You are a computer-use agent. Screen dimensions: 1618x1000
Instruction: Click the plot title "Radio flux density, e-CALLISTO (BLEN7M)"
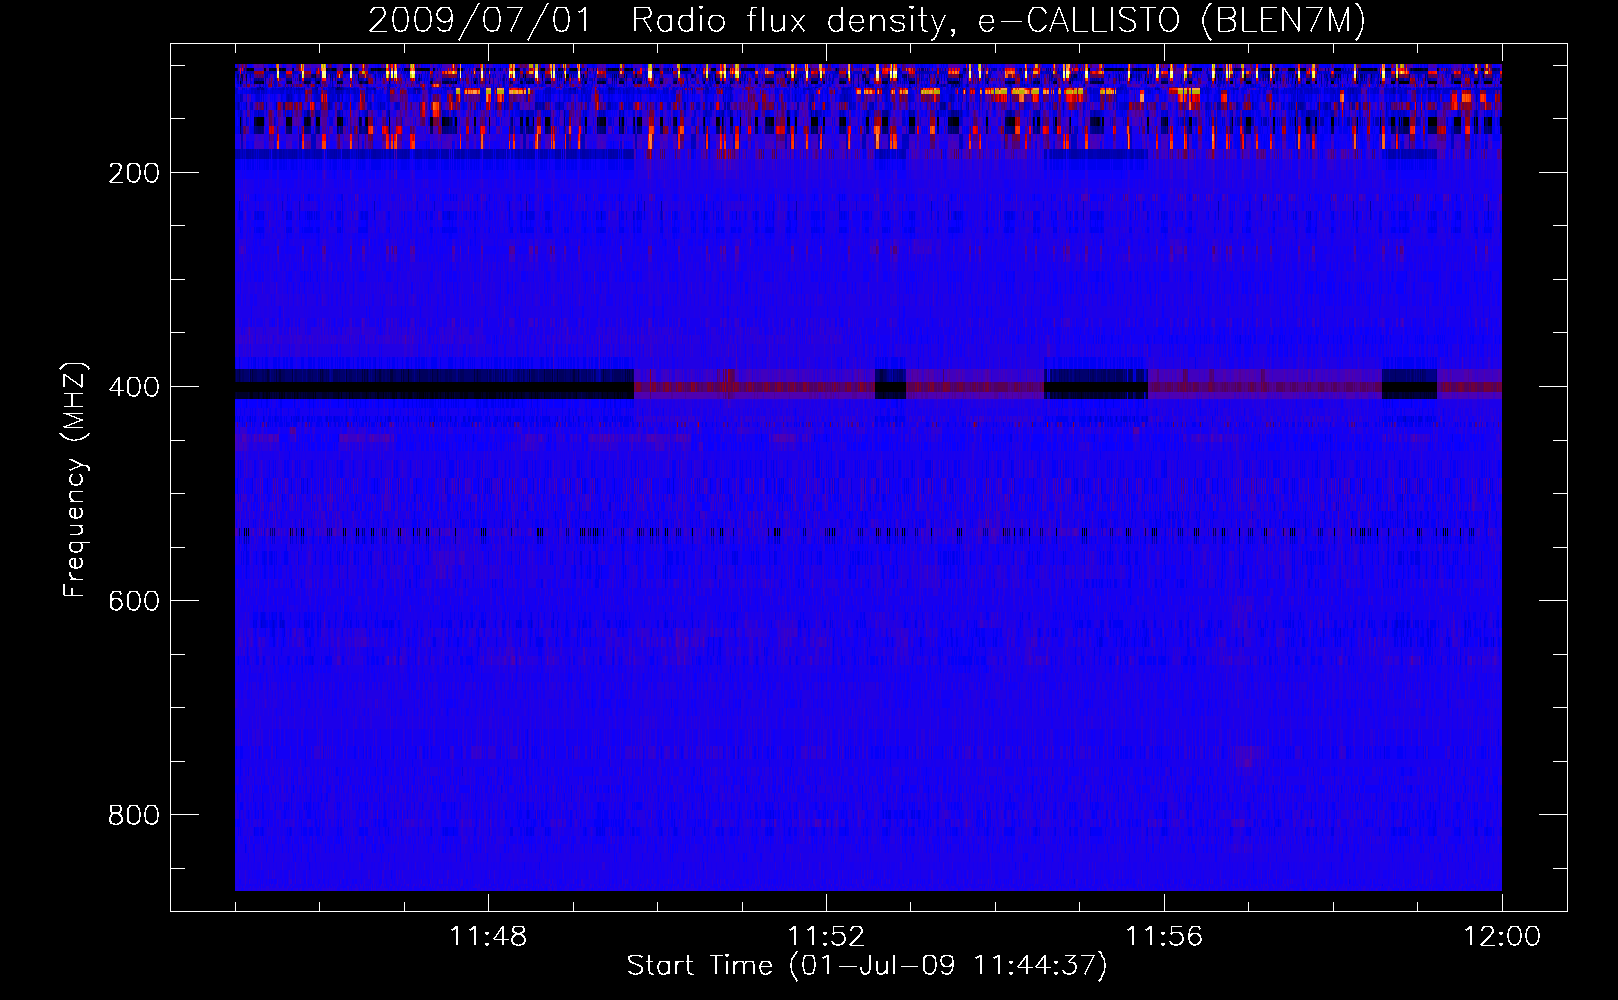[x=998, y=21]
